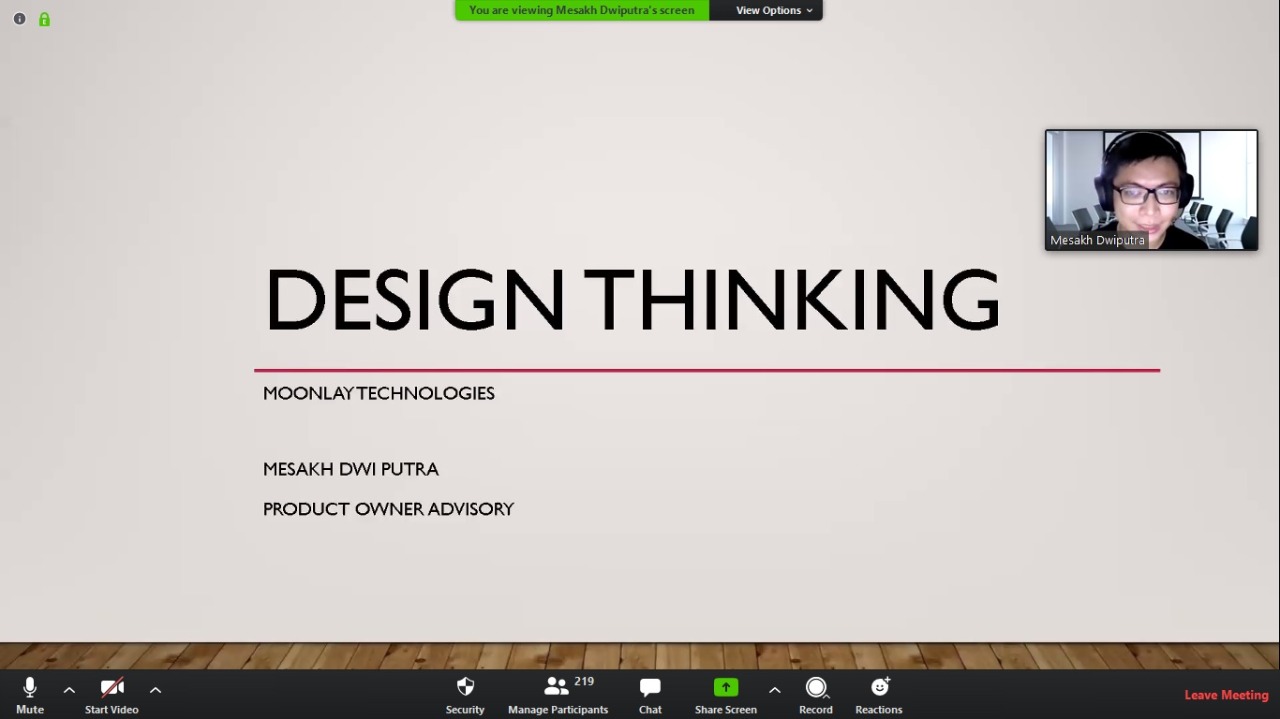This screenshot has width=1280, height=719.
Task: Click the green encryption lock icon
Action: point(44,19)
